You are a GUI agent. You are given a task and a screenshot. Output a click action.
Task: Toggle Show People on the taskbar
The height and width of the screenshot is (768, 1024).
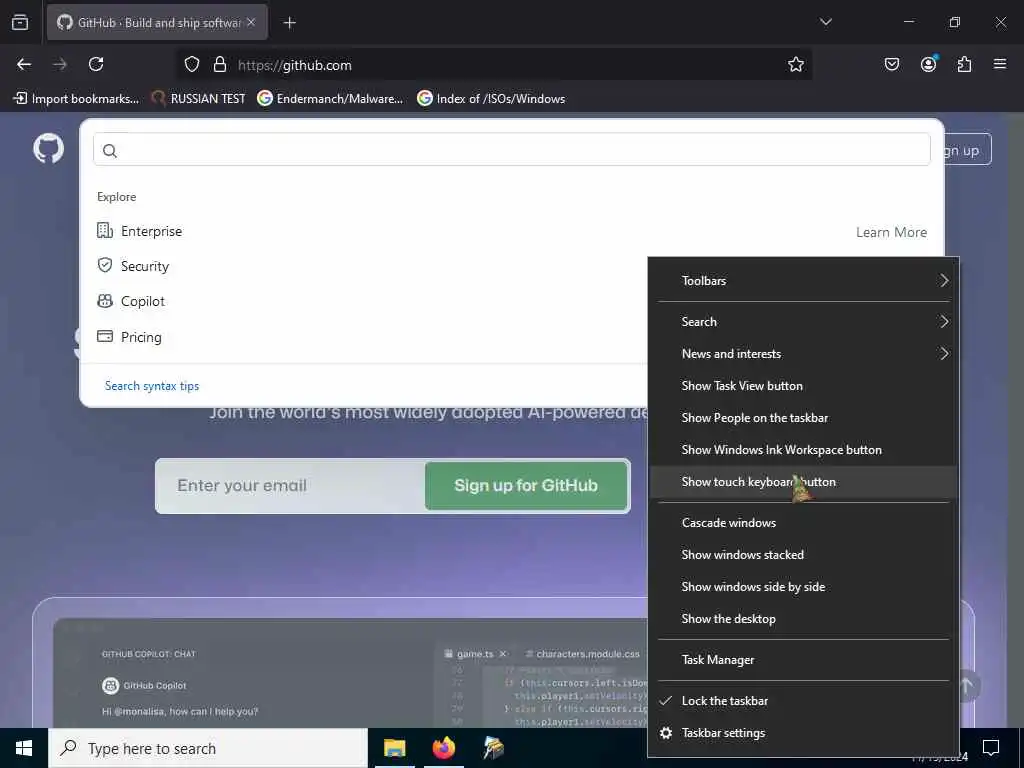804,417
